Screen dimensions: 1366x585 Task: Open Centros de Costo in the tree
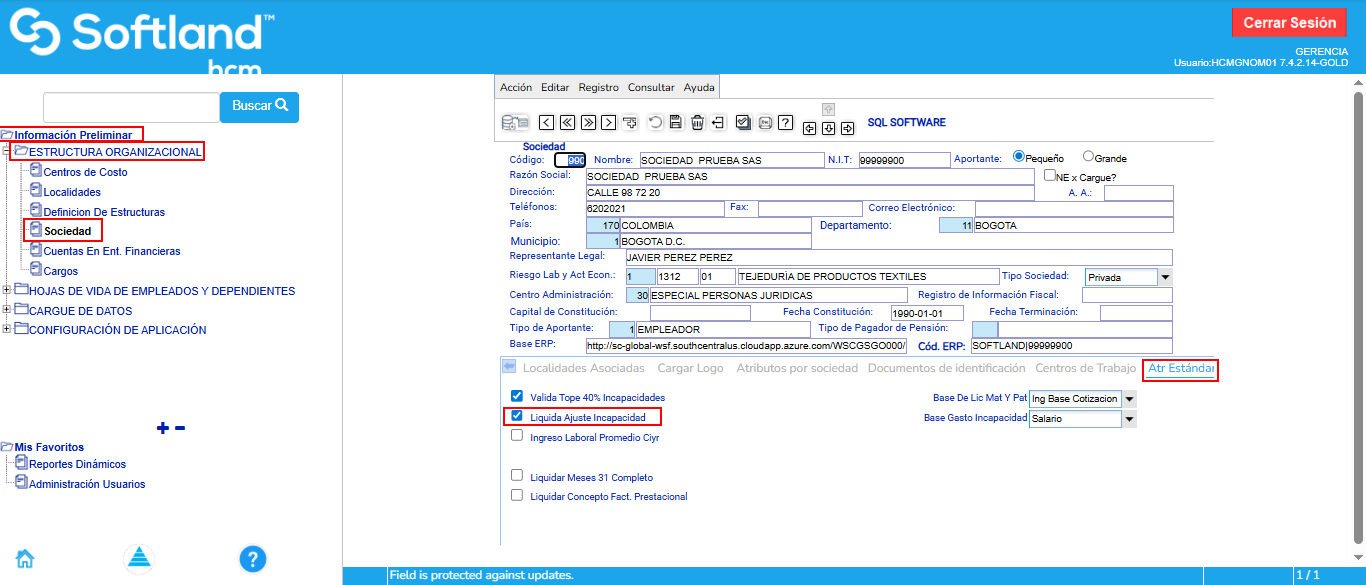click(x=85, y=172)
